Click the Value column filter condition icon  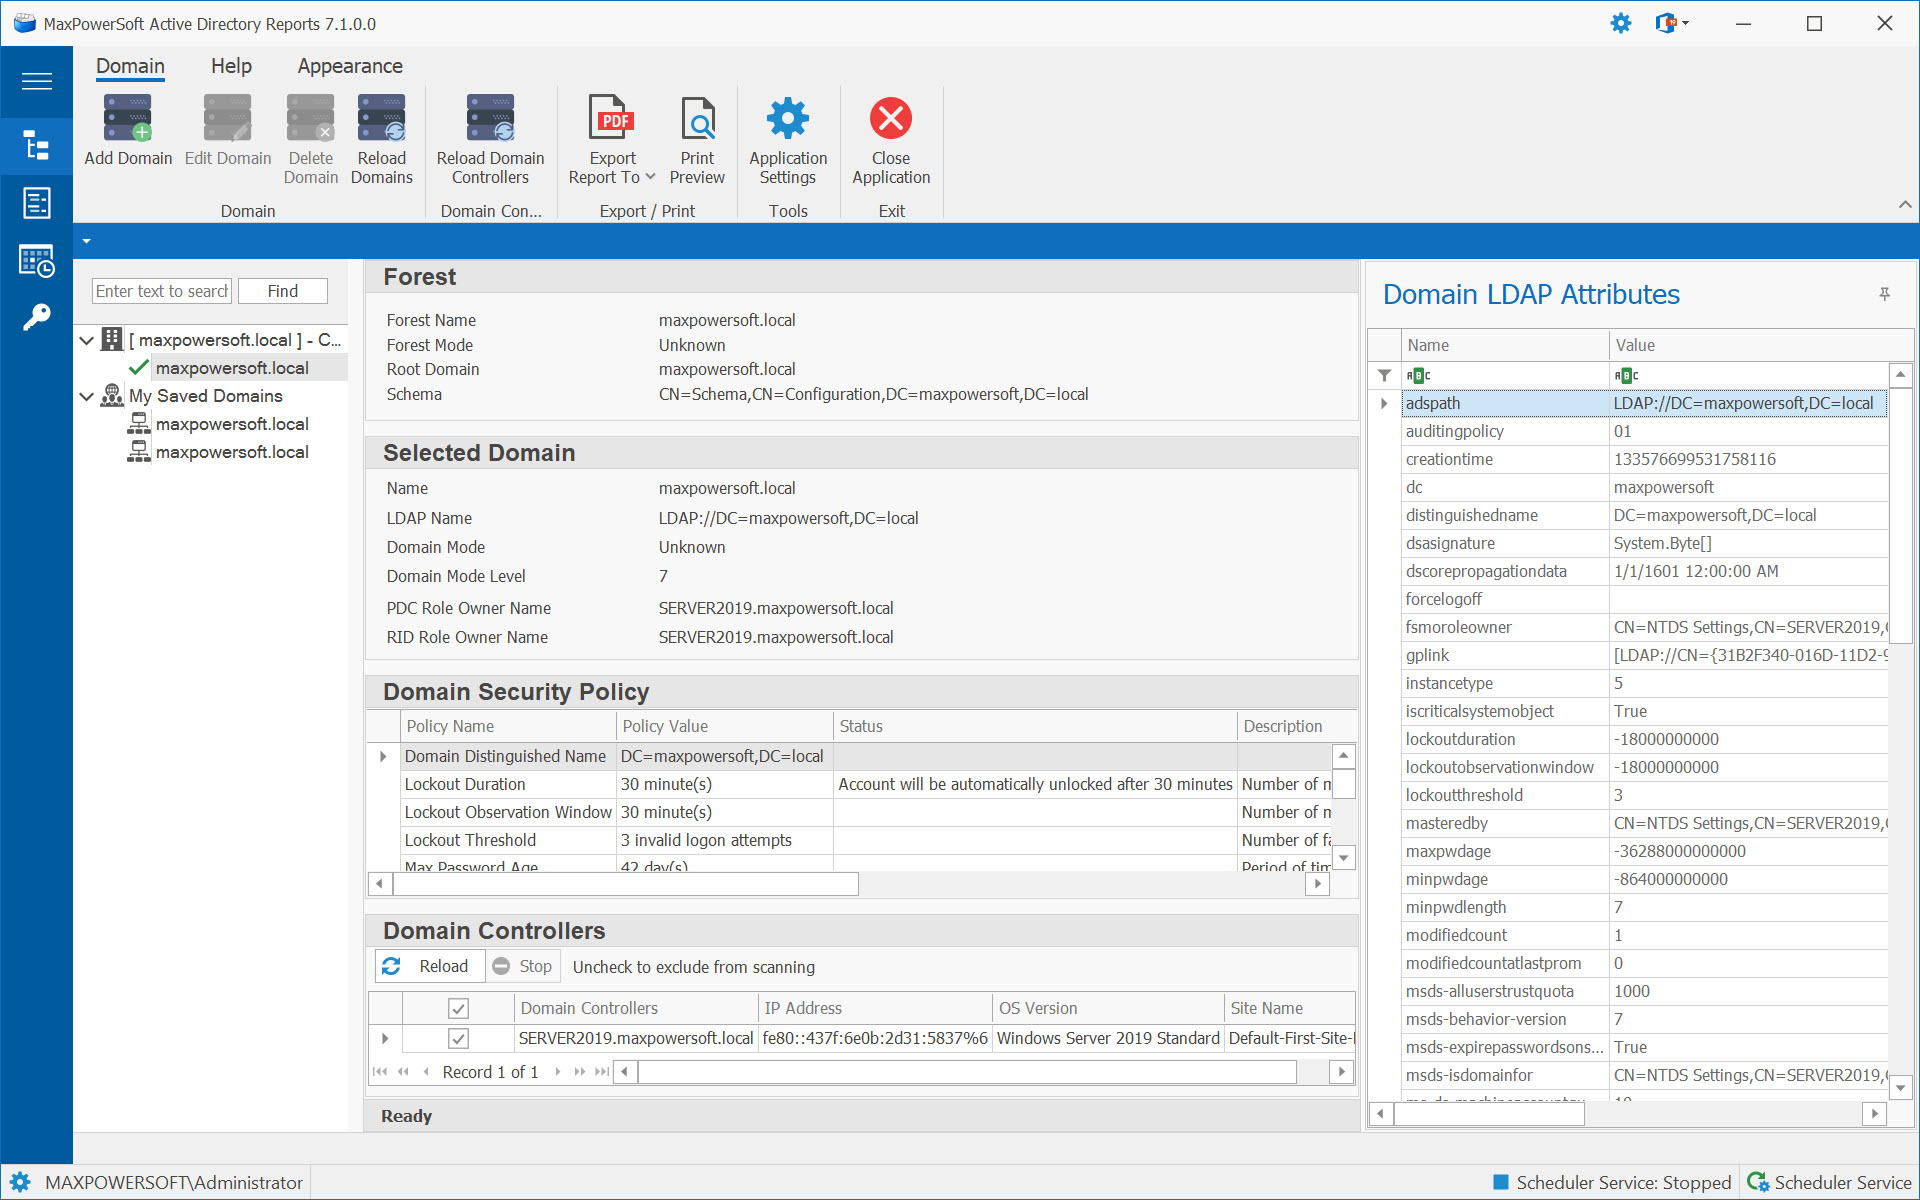pyautogui.click(x=1626, y=375)
